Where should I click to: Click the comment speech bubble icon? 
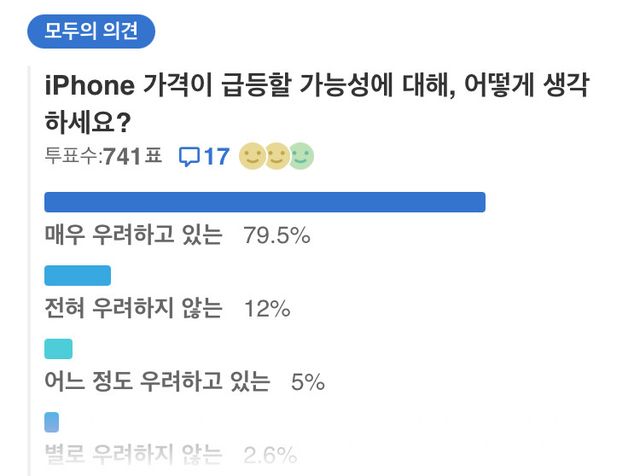coord(189,157)
